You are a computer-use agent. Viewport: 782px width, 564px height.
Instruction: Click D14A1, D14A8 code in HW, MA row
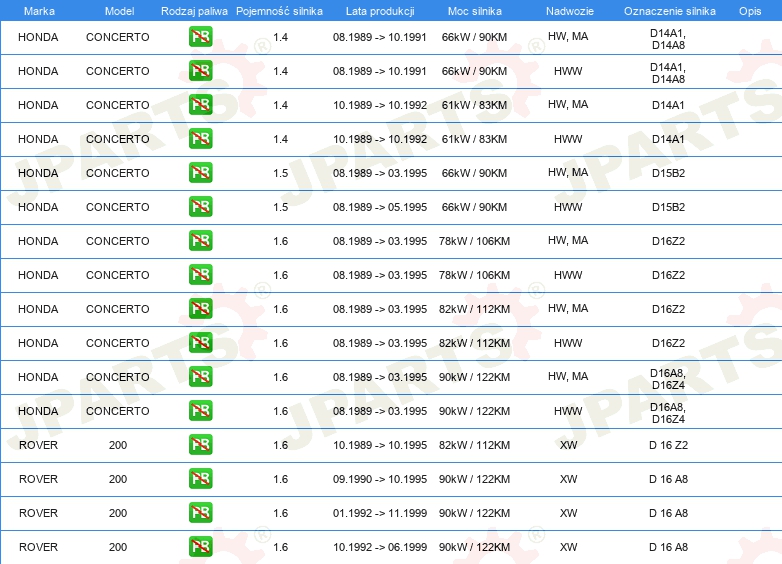(668, 39)
